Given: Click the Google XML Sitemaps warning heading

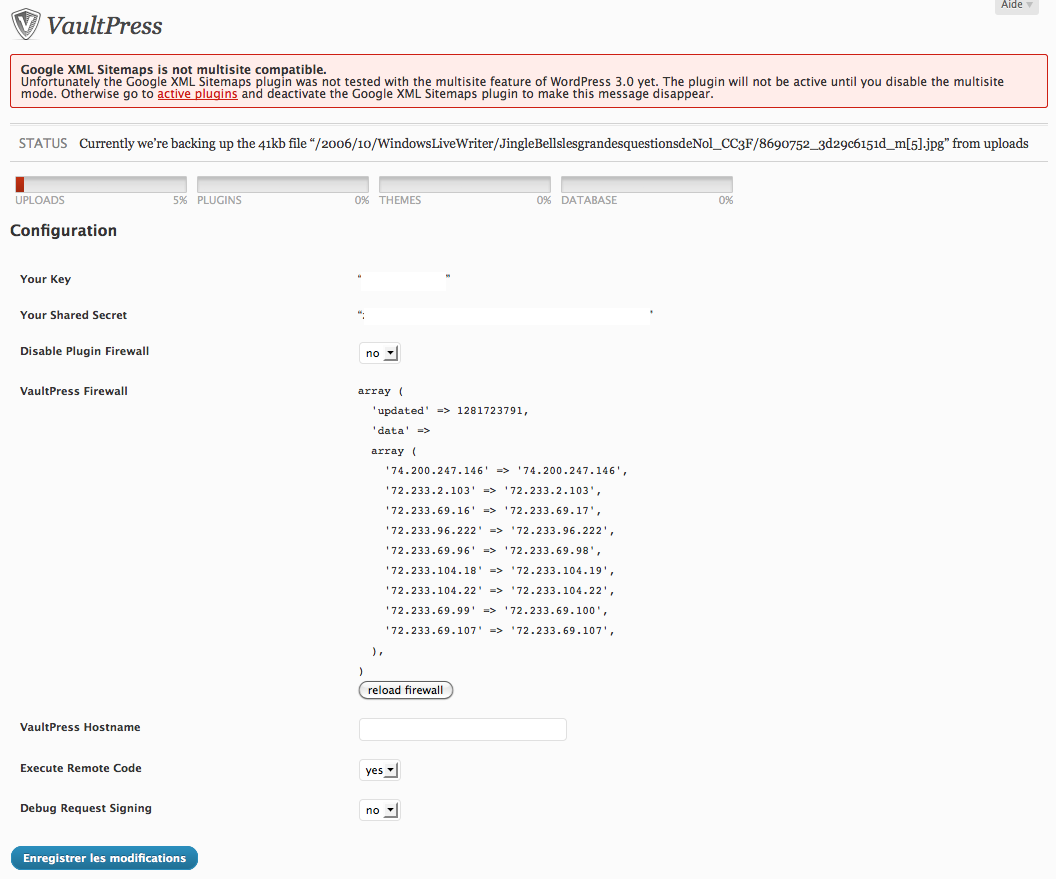Looking at the screenshot, I should coord(173,69).
